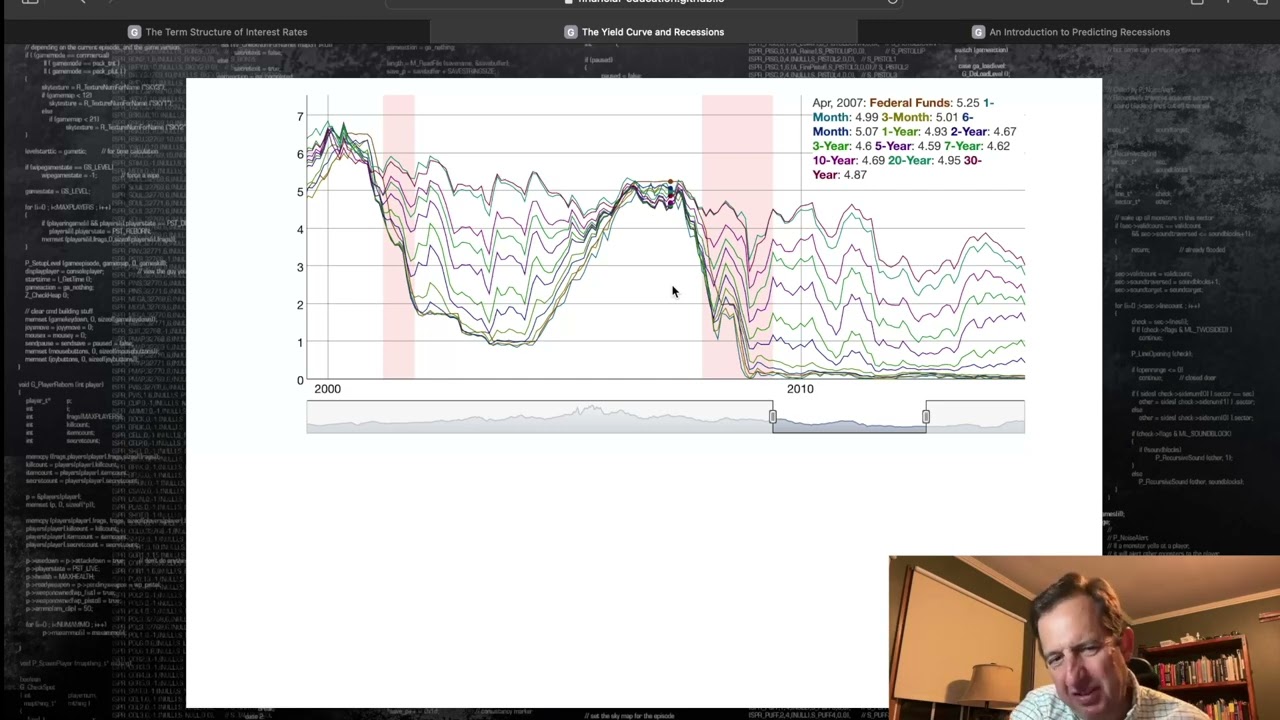This screenshot has height=720, width=1280.
Task: Click the 'Apr, 2007:' date label
Action: click(839, 103)
